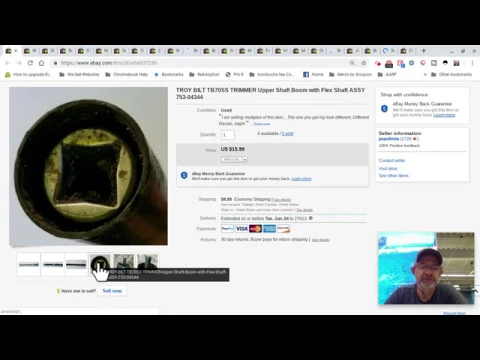Open the AARP bookmark folder
Image resolution: width=480 pixels, height=360 pixels.
click(387, 74)
